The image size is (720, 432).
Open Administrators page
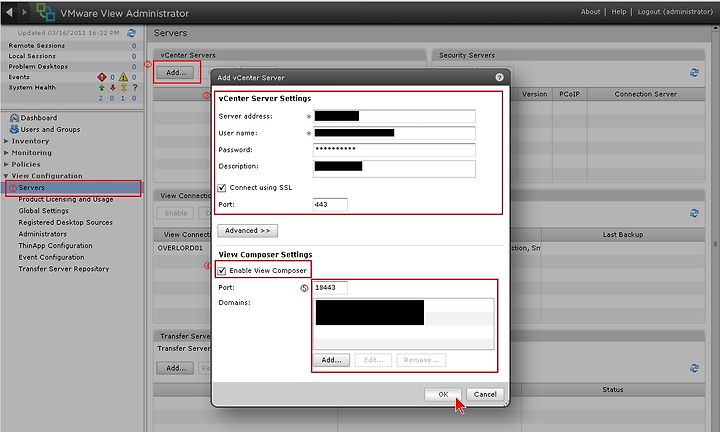[x=42, y=234]
